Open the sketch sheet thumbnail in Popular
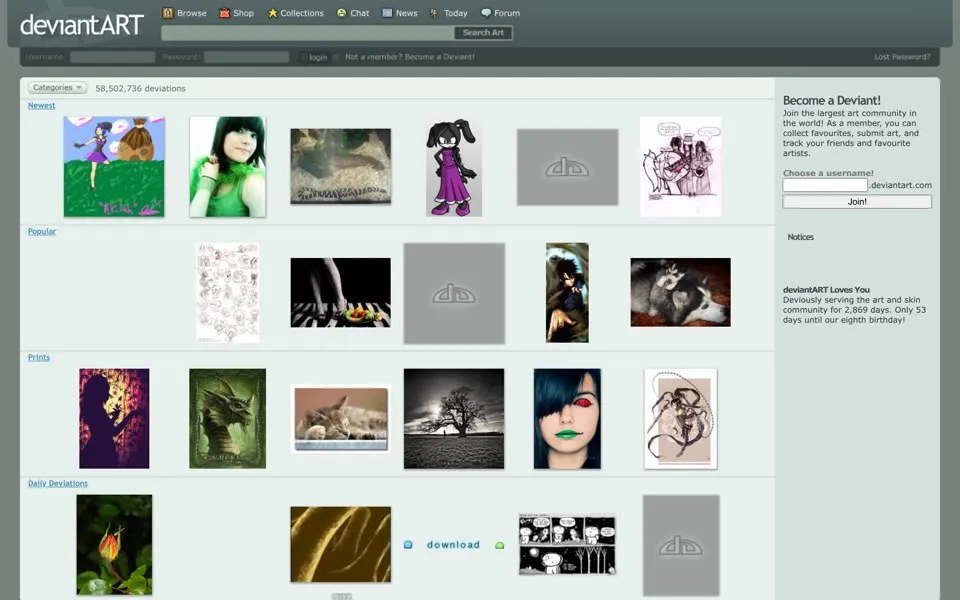960x600 pixels. 228,293
